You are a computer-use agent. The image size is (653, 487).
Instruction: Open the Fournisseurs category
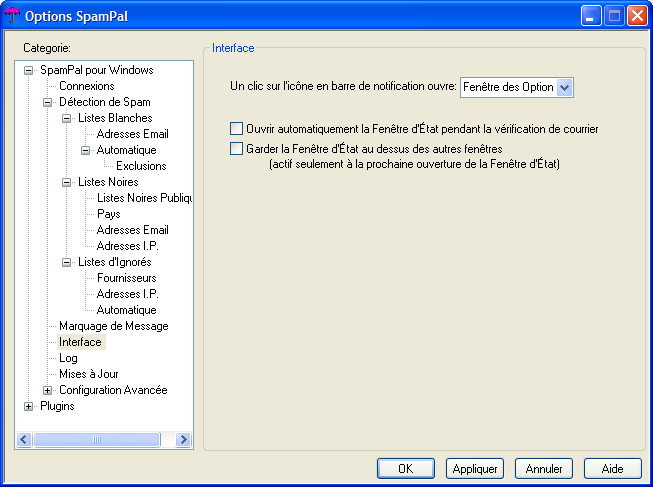coord(127,278)
